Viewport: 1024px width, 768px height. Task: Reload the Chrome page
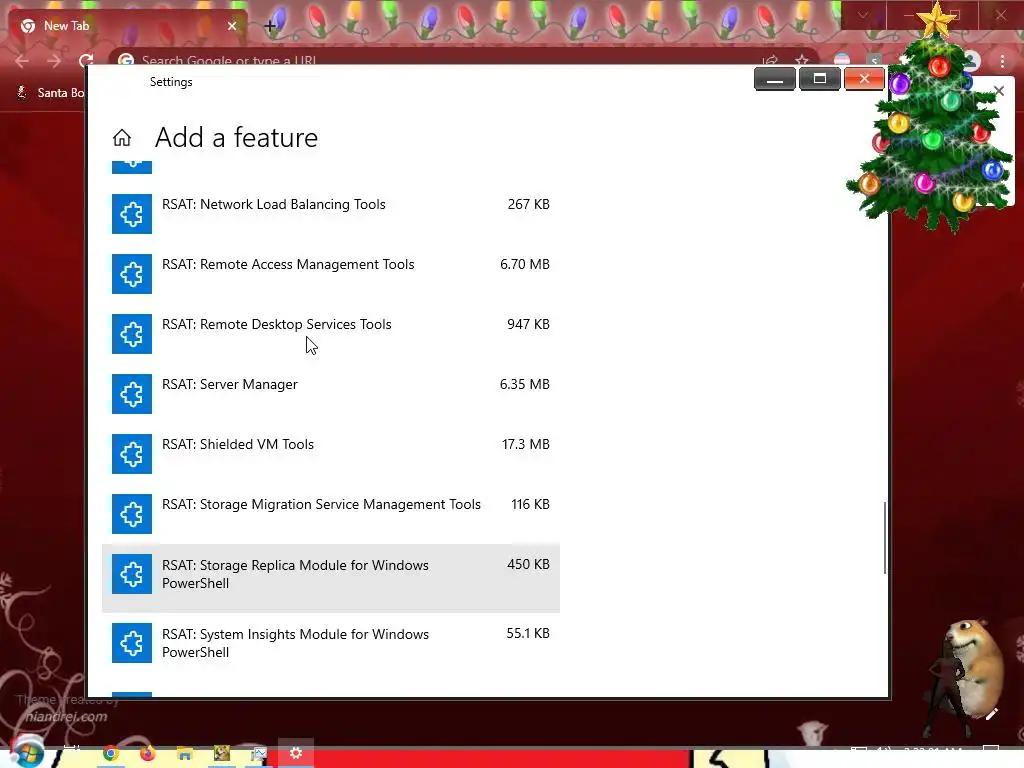(86, 61)
